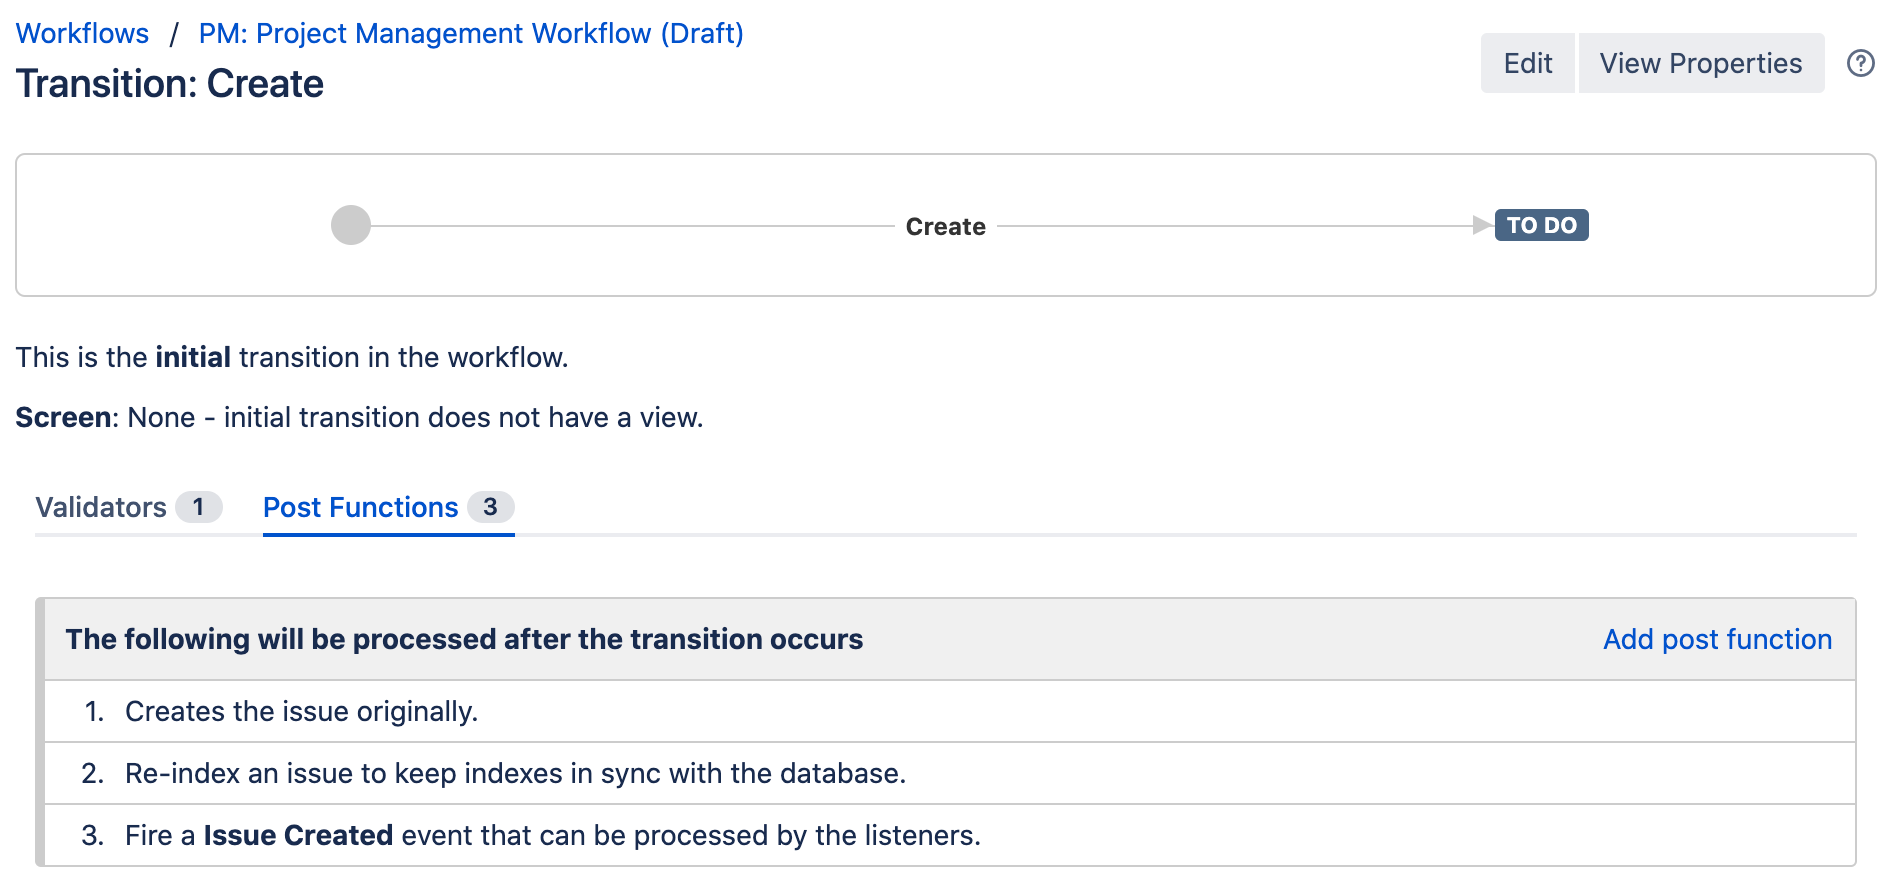The image size is (1886, 882).
Task: Click the TO DO status lozenge
Action: (1541, 225)
